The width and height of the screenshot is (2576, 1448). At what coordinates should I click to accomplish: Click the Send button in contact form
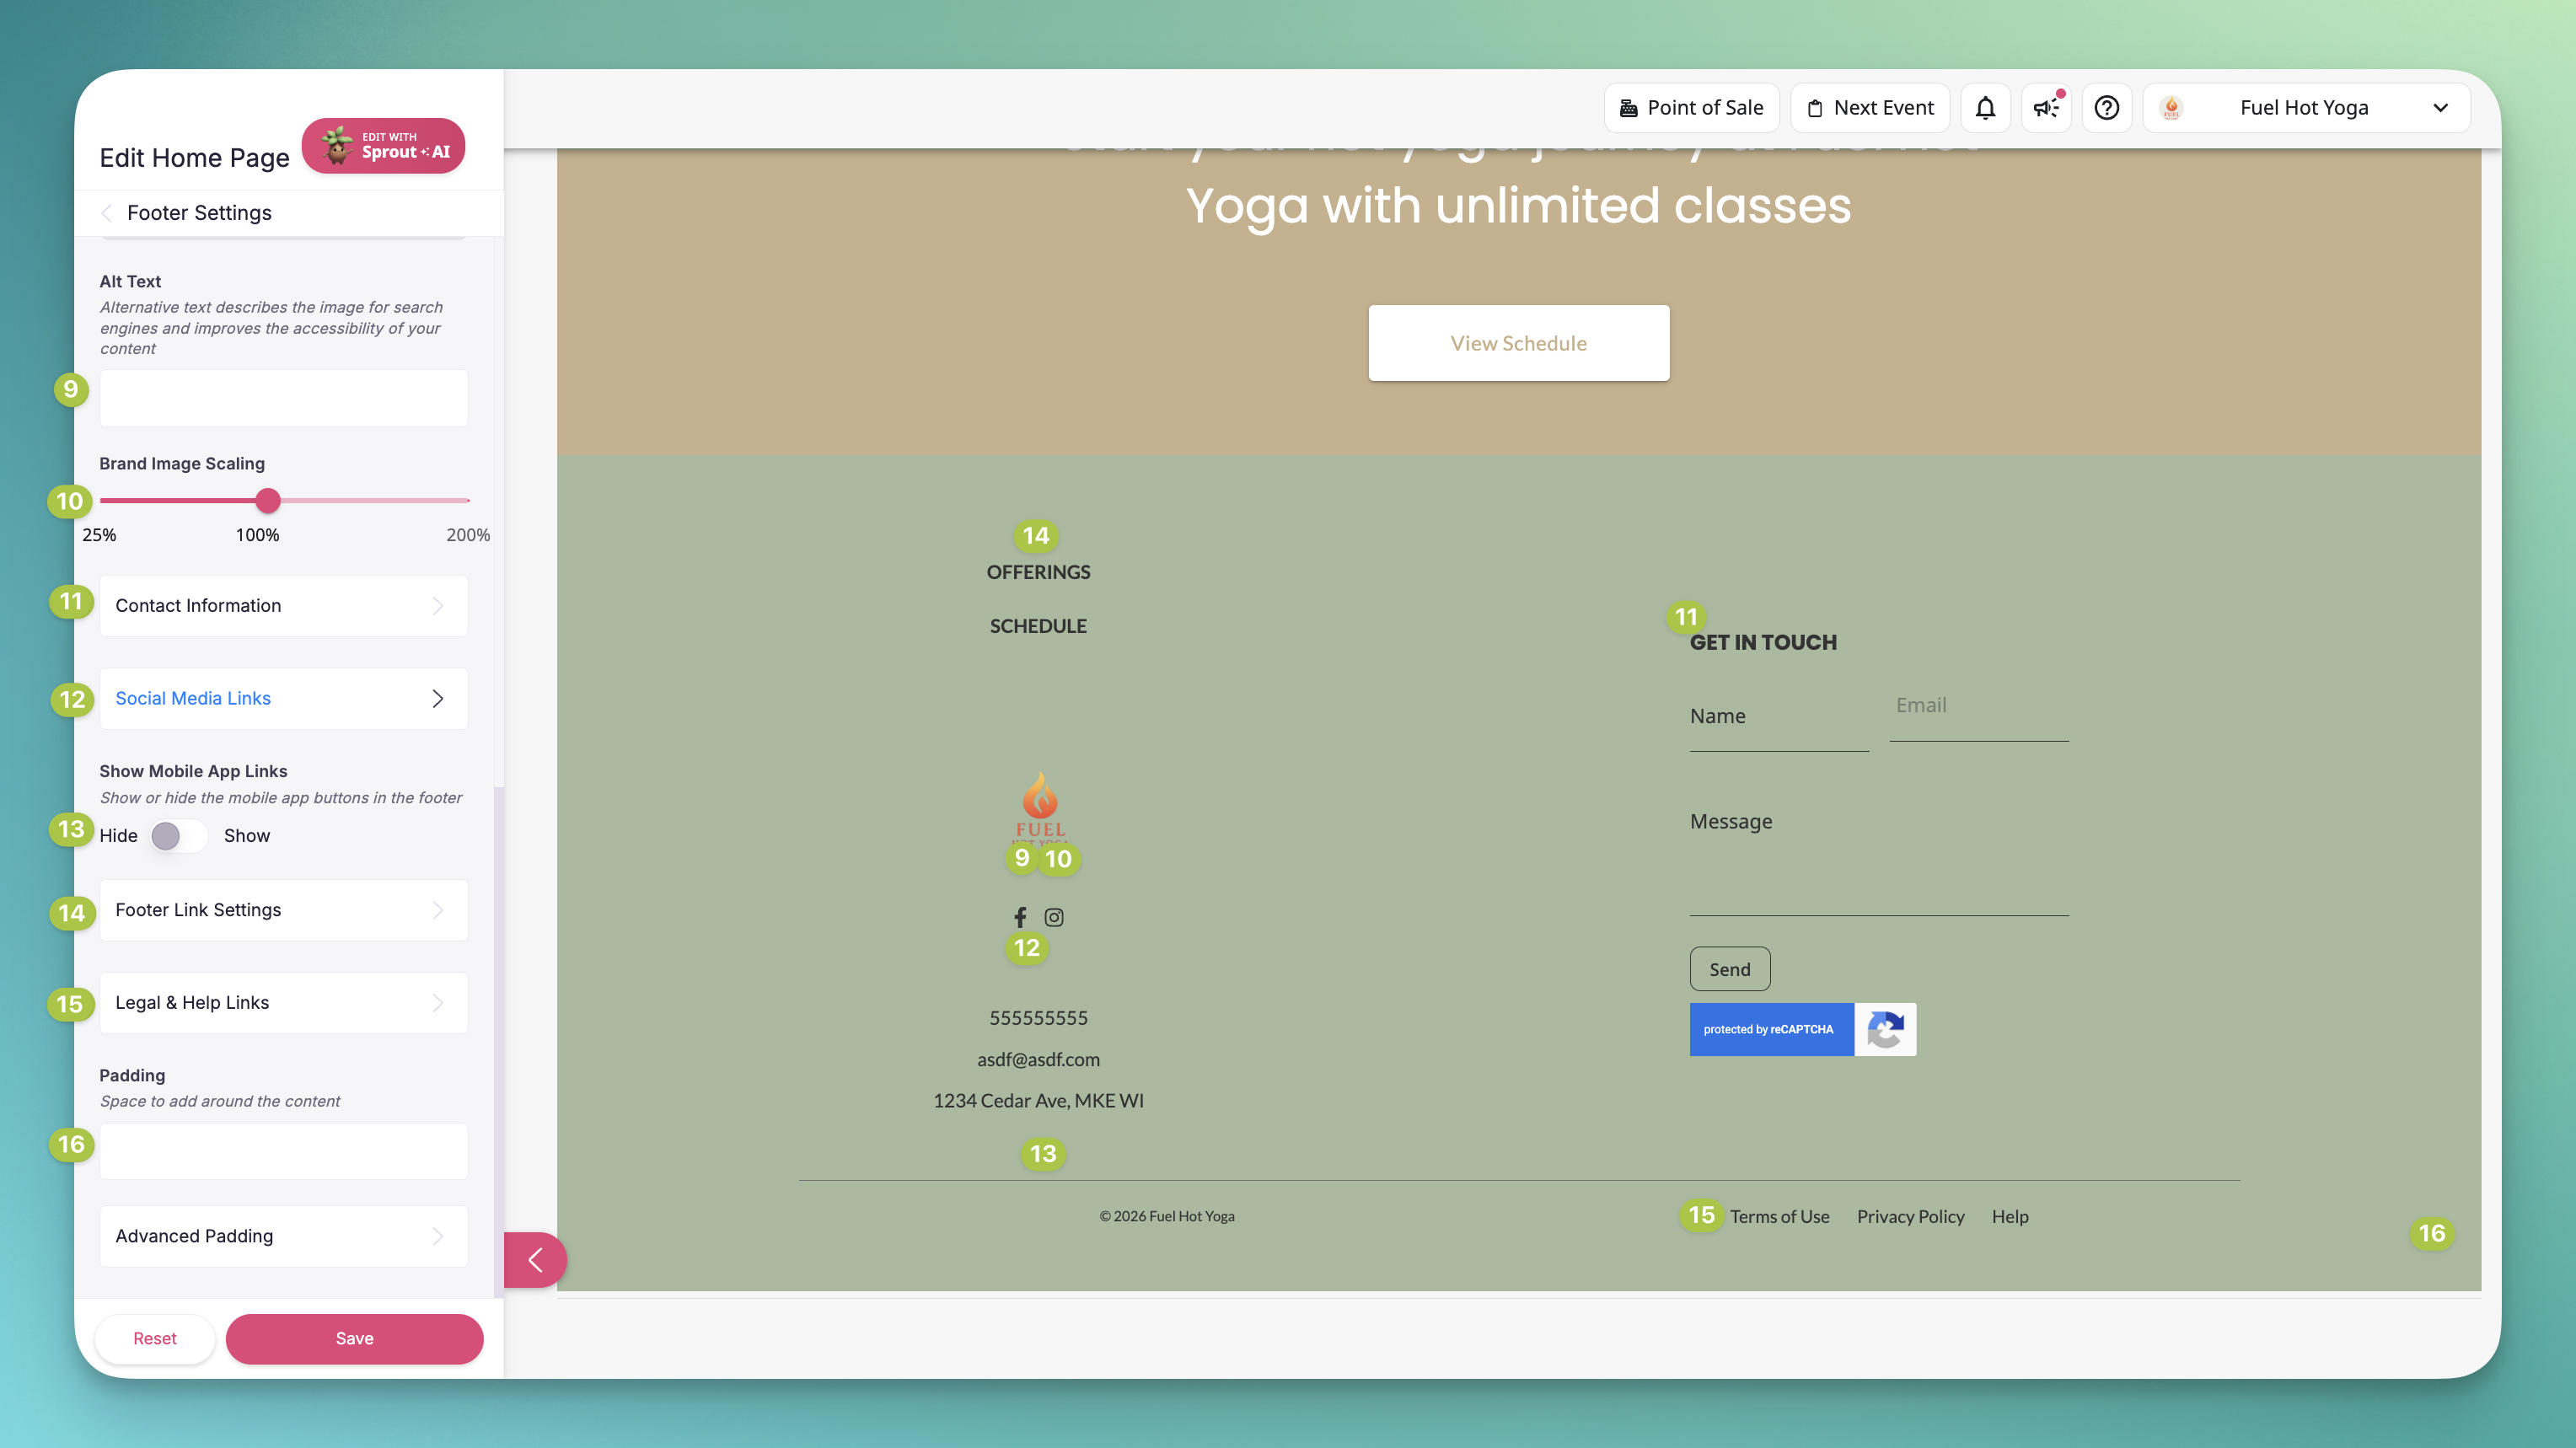(x=1730, y=969)
